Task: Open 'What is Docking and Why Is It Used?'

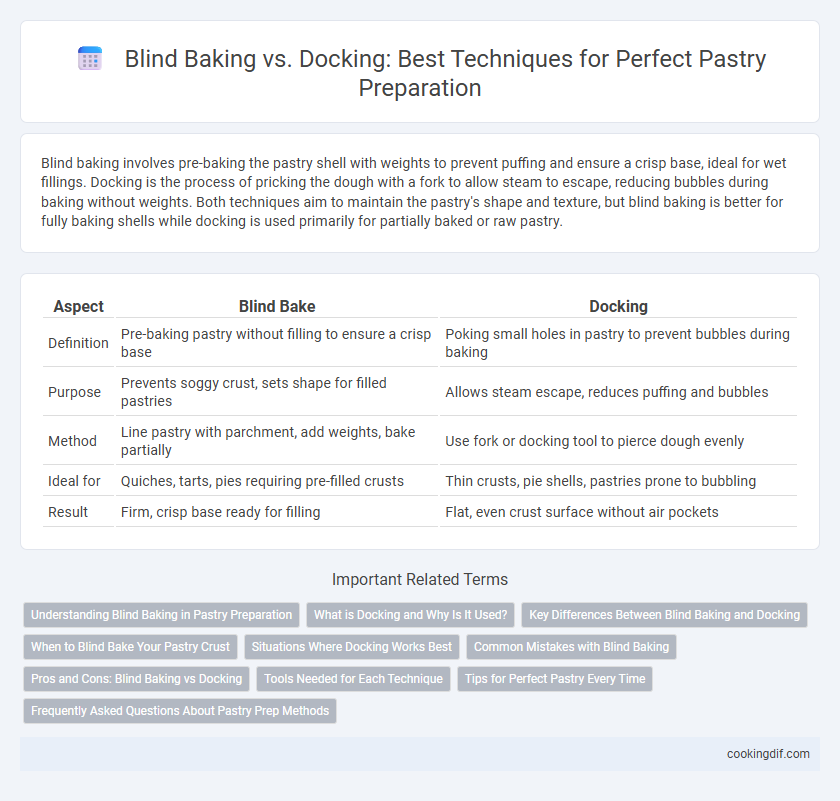Action: [x=410, y=615]
